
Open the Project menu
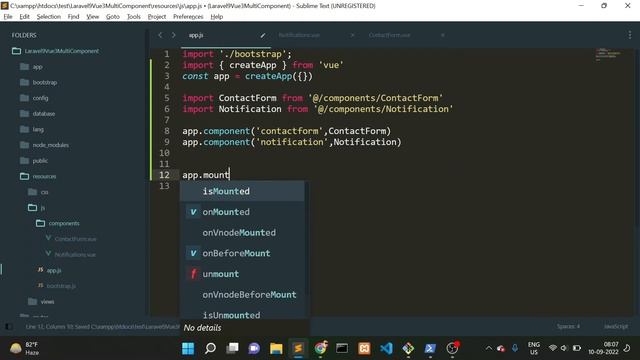157,17
